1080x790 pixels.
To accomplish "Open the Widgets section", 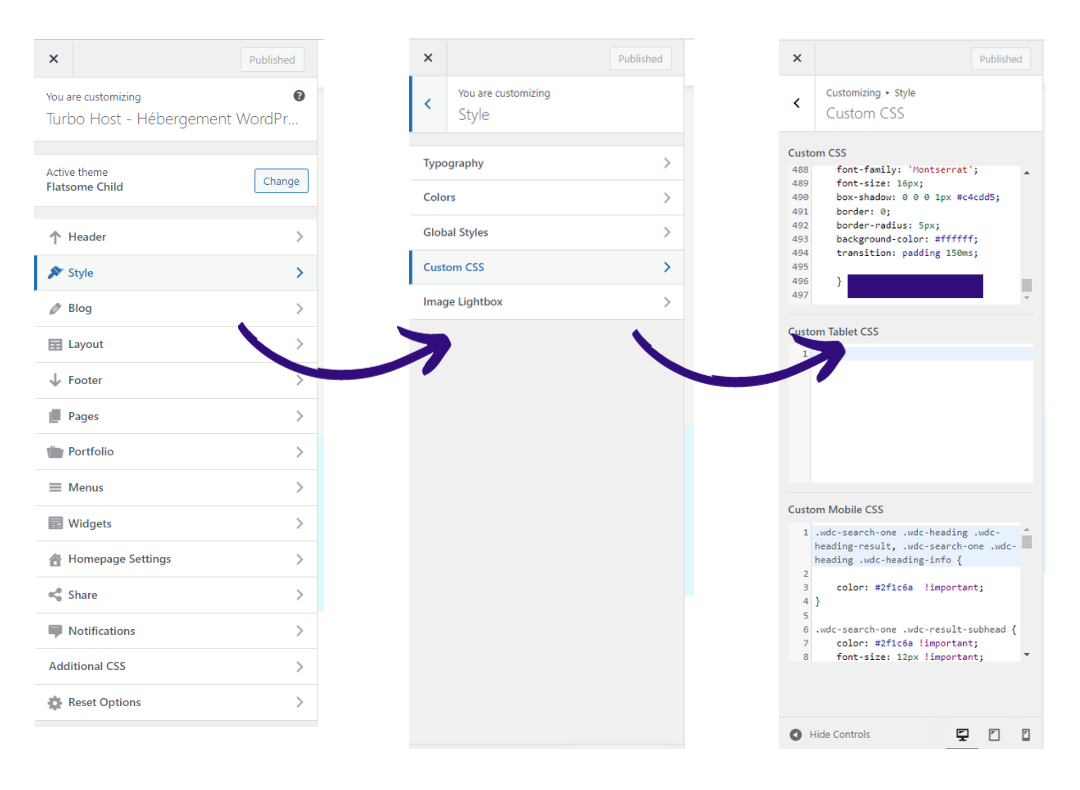I will click(x=176, y=523).
